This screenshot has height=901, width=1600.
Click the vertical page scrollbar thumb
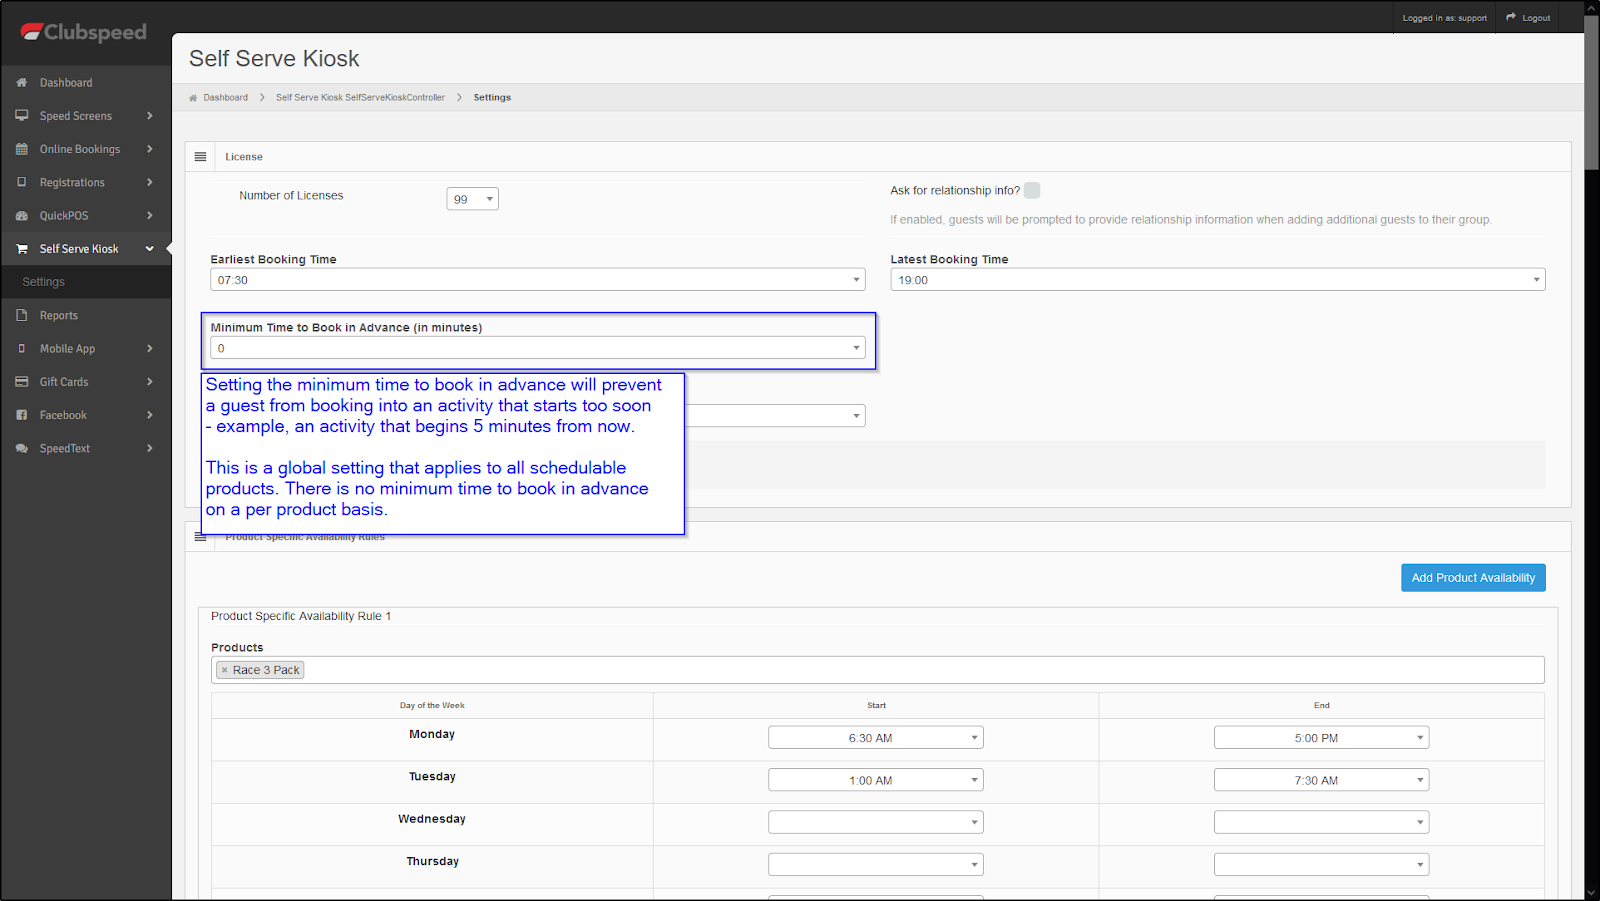pos(1591,93)
